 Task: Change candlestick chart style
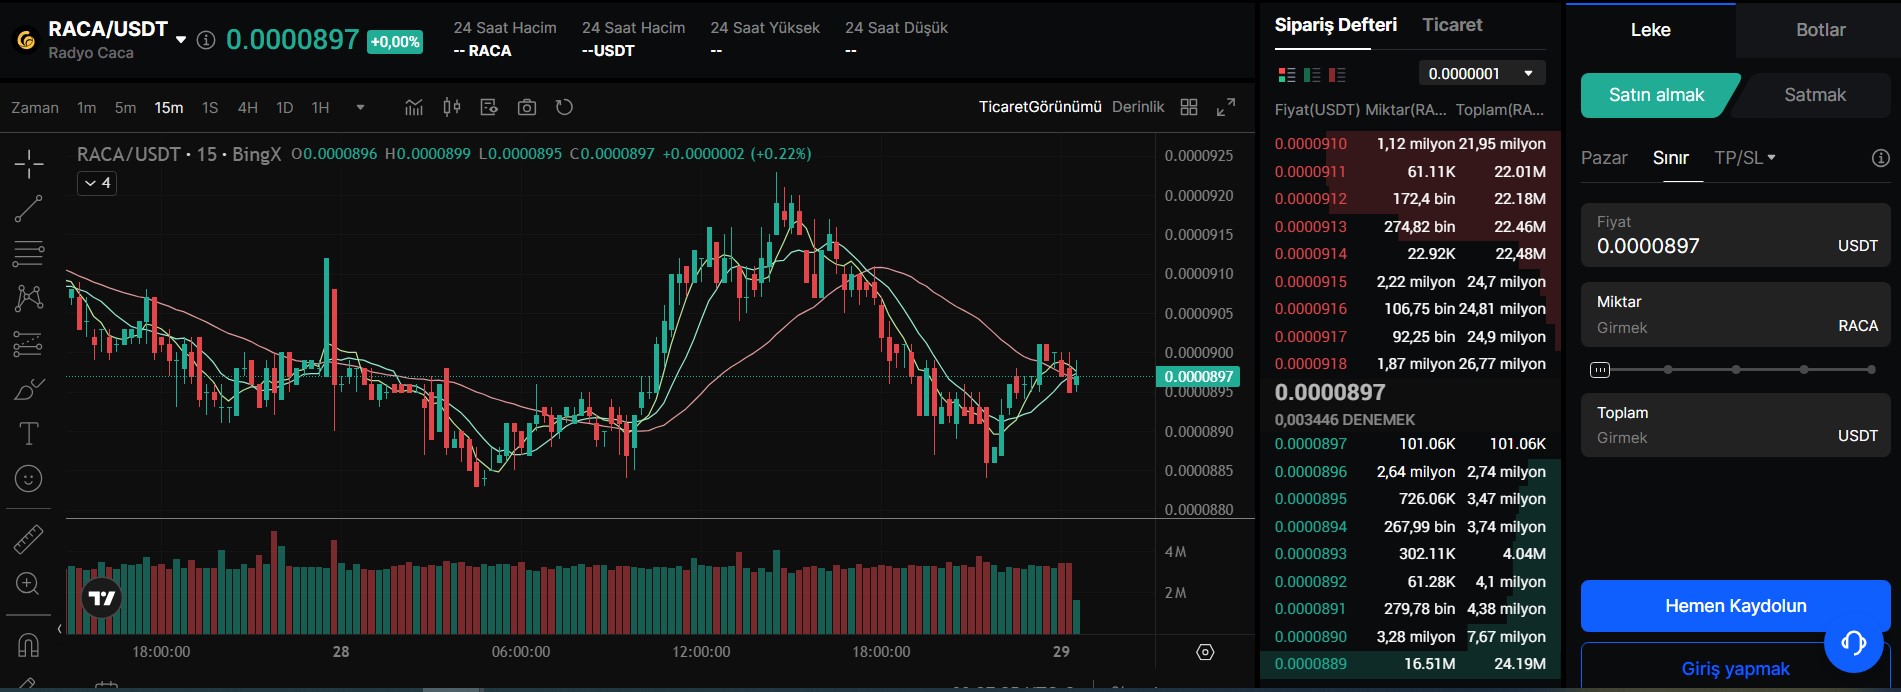[452, 107]
